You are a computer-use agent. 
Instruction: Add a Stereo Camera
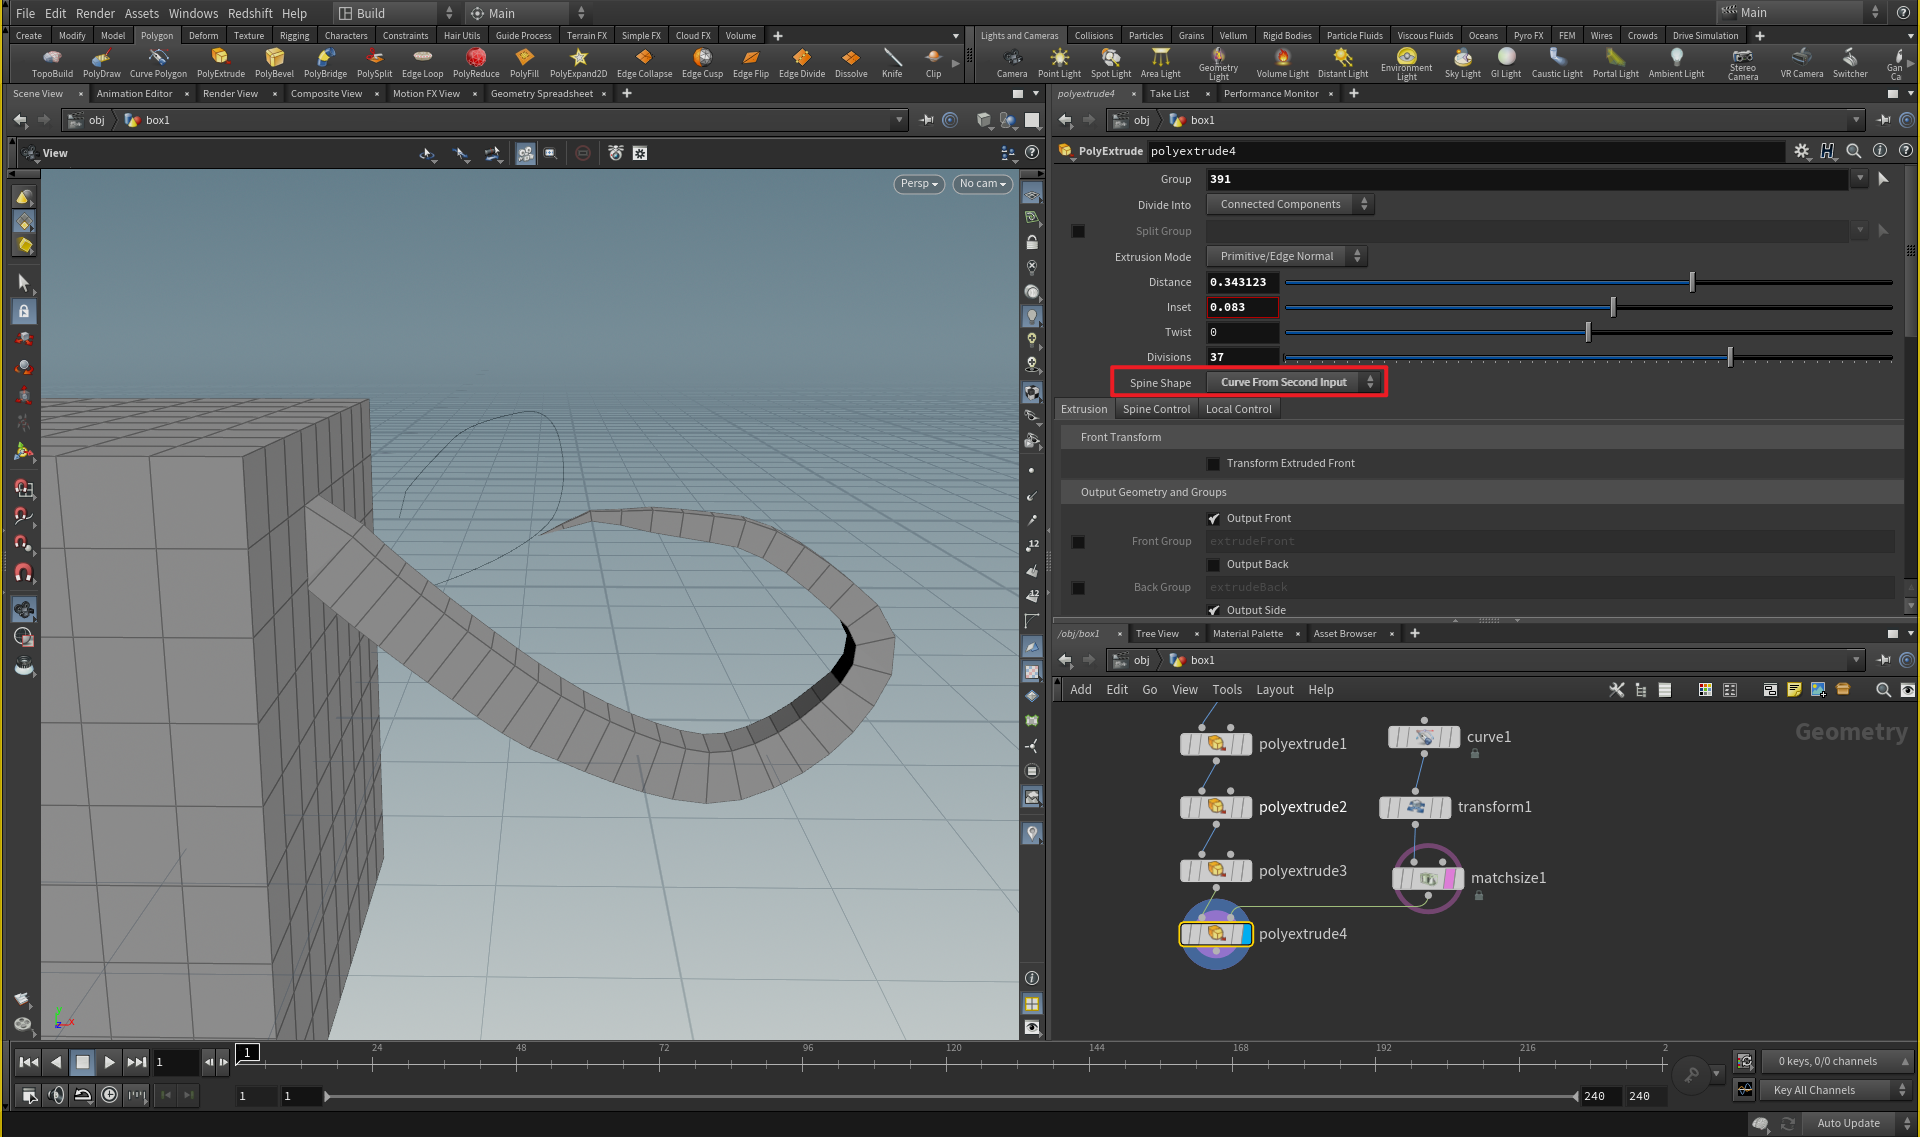pos(1743,62)
